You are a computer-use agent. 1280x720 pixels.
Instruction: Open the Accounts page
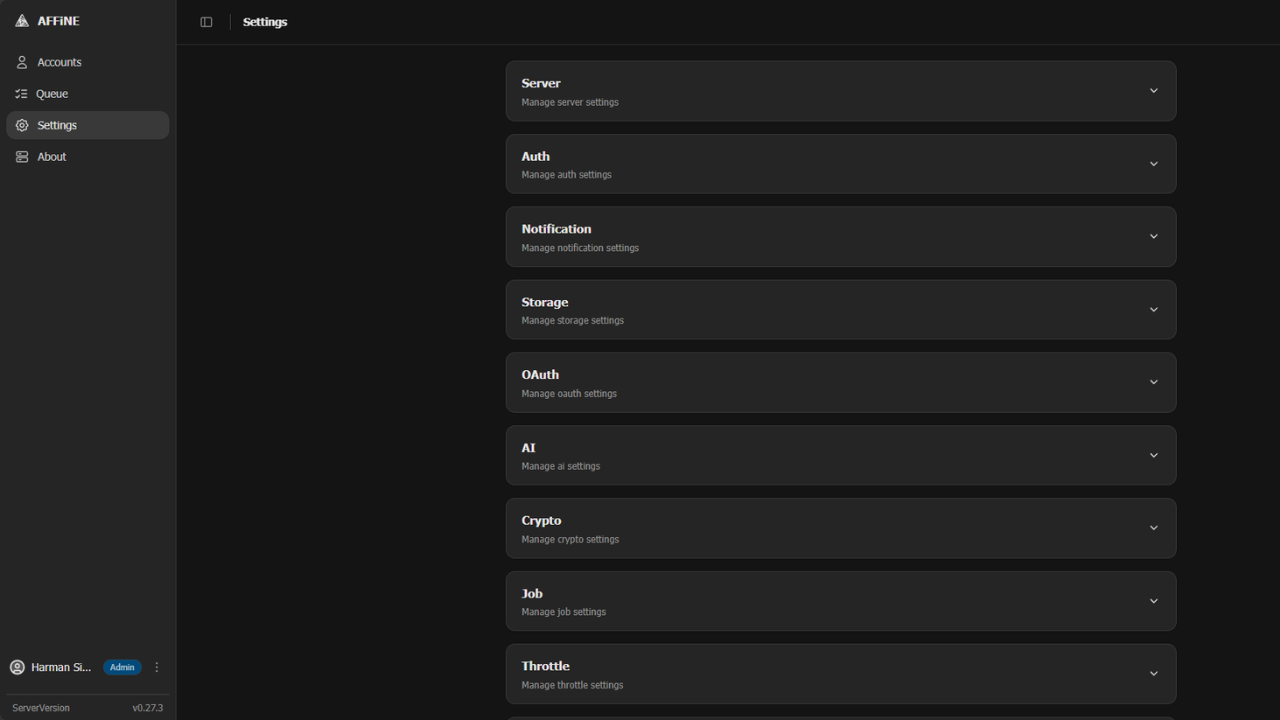click(88, 62)
